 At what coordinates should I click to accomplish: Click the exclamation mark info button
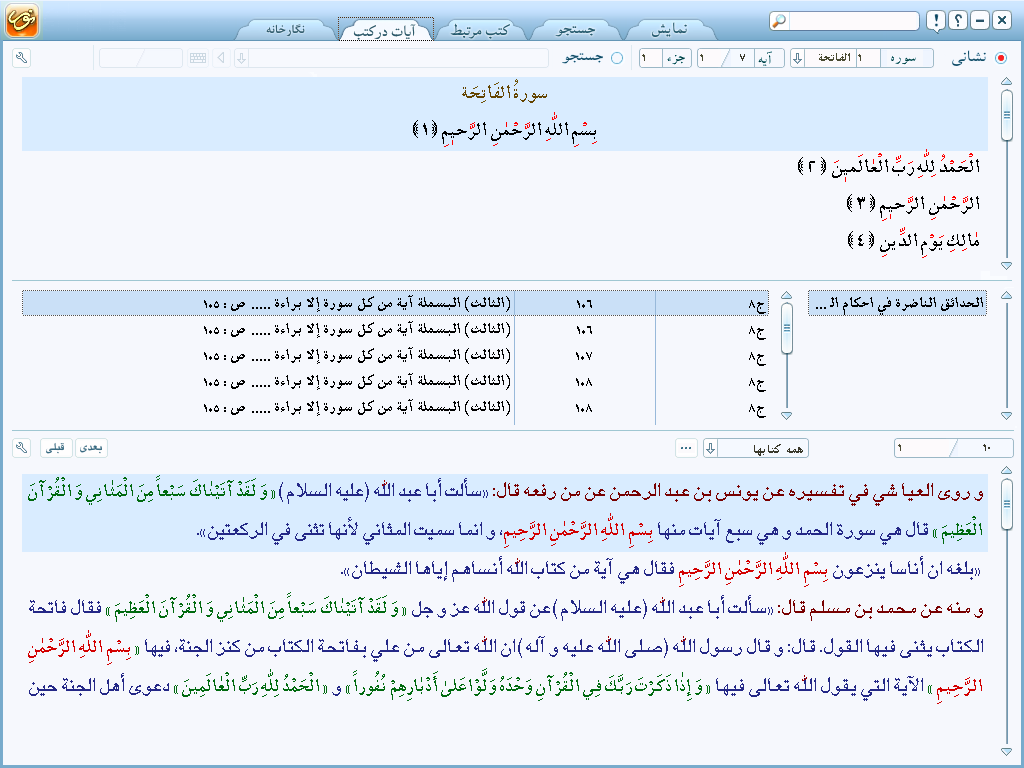(936, 21)
